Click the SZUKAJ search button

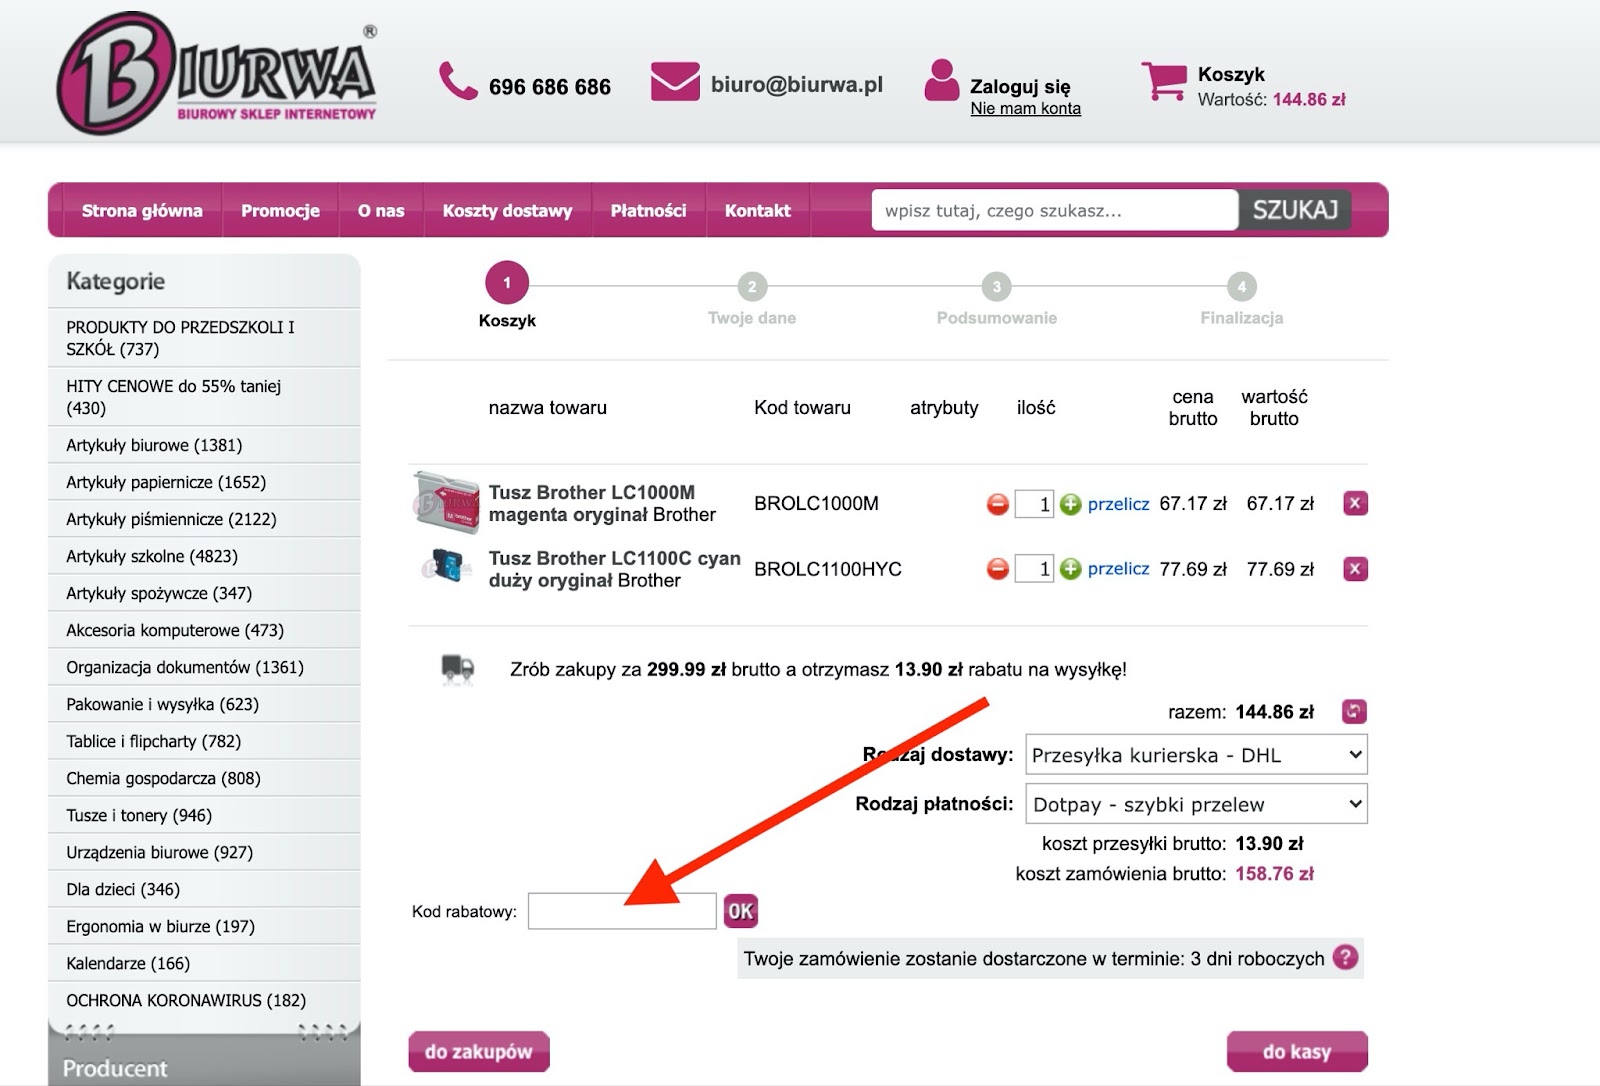pyautogui.click(x=1295, y=210)
